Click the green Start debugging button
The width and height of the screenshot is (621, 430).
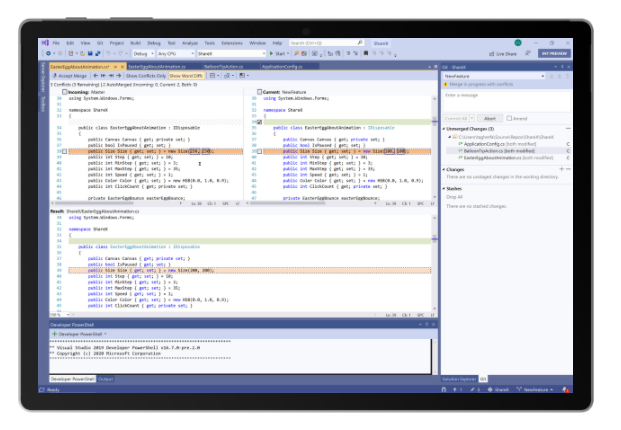pyautogui.click(x=277, y=53)
